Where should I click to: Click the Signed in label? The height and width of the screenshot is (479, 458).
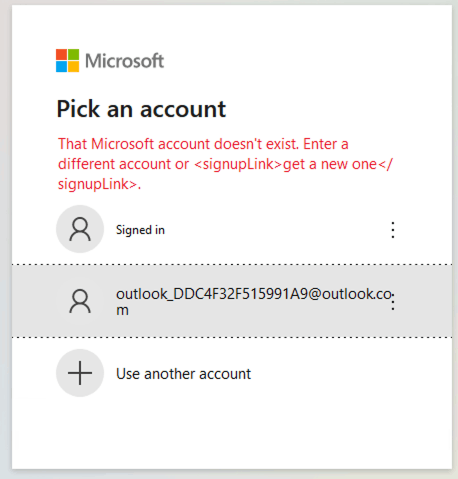point(140,230)
